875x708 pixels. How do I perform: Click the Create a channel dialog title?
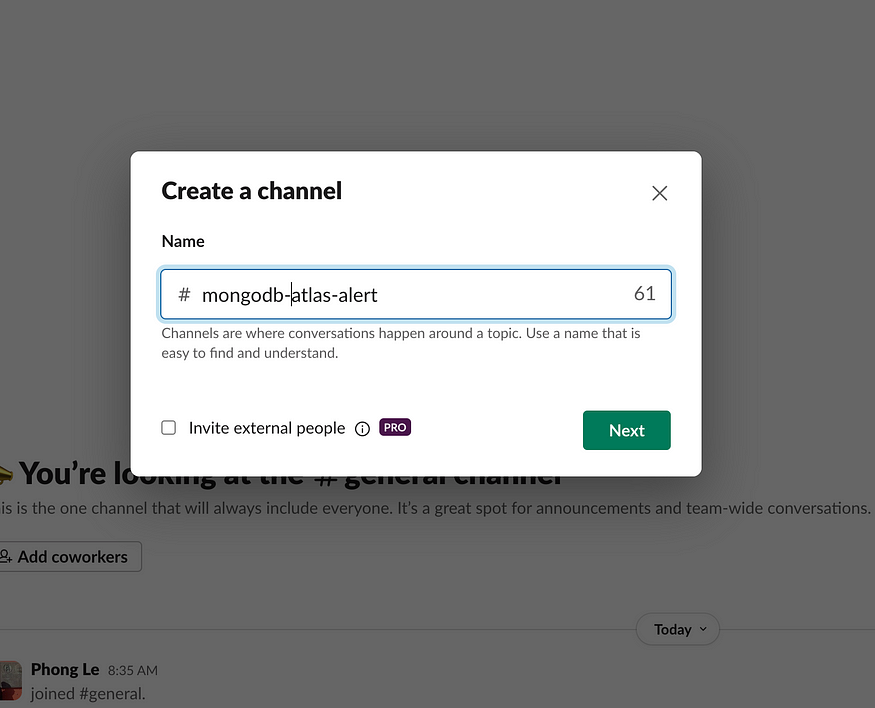(252, 191)
